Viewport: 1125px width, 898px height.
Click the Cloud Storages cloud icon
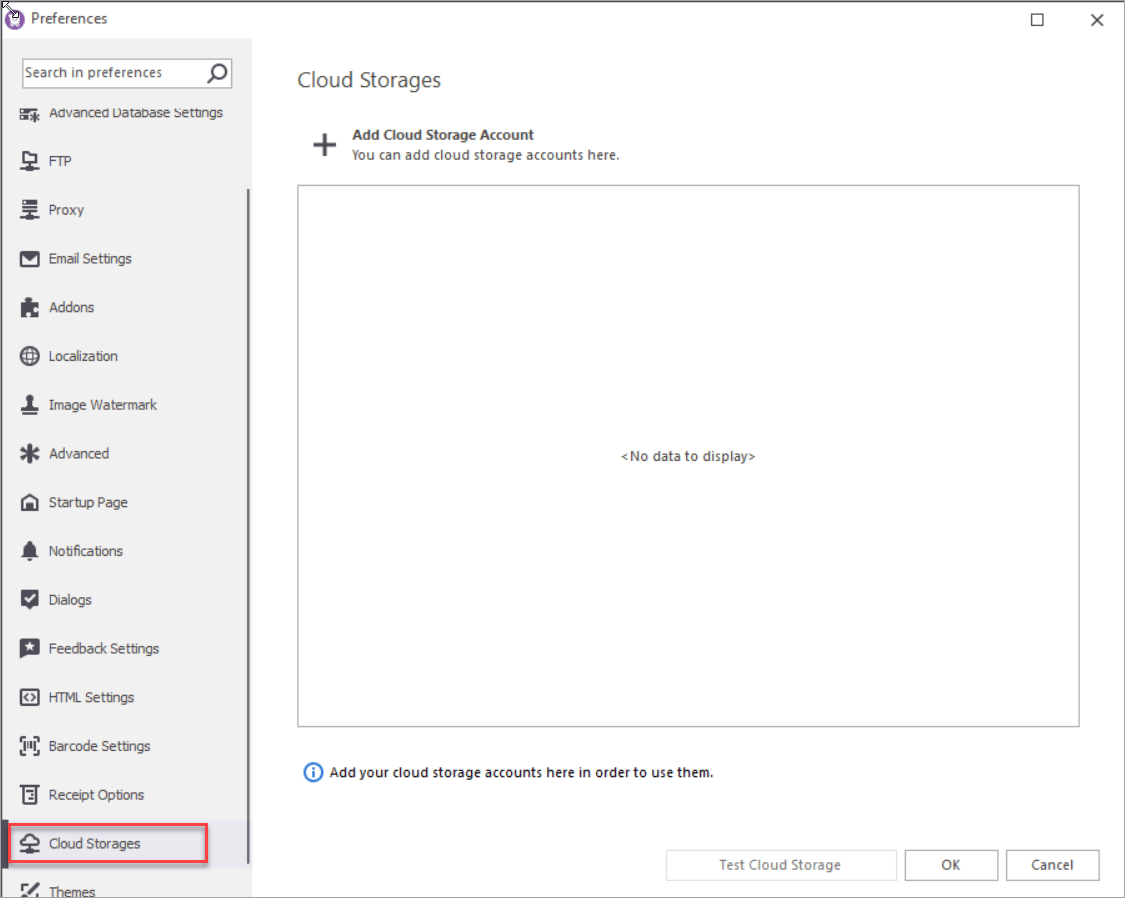coord(29,844)
